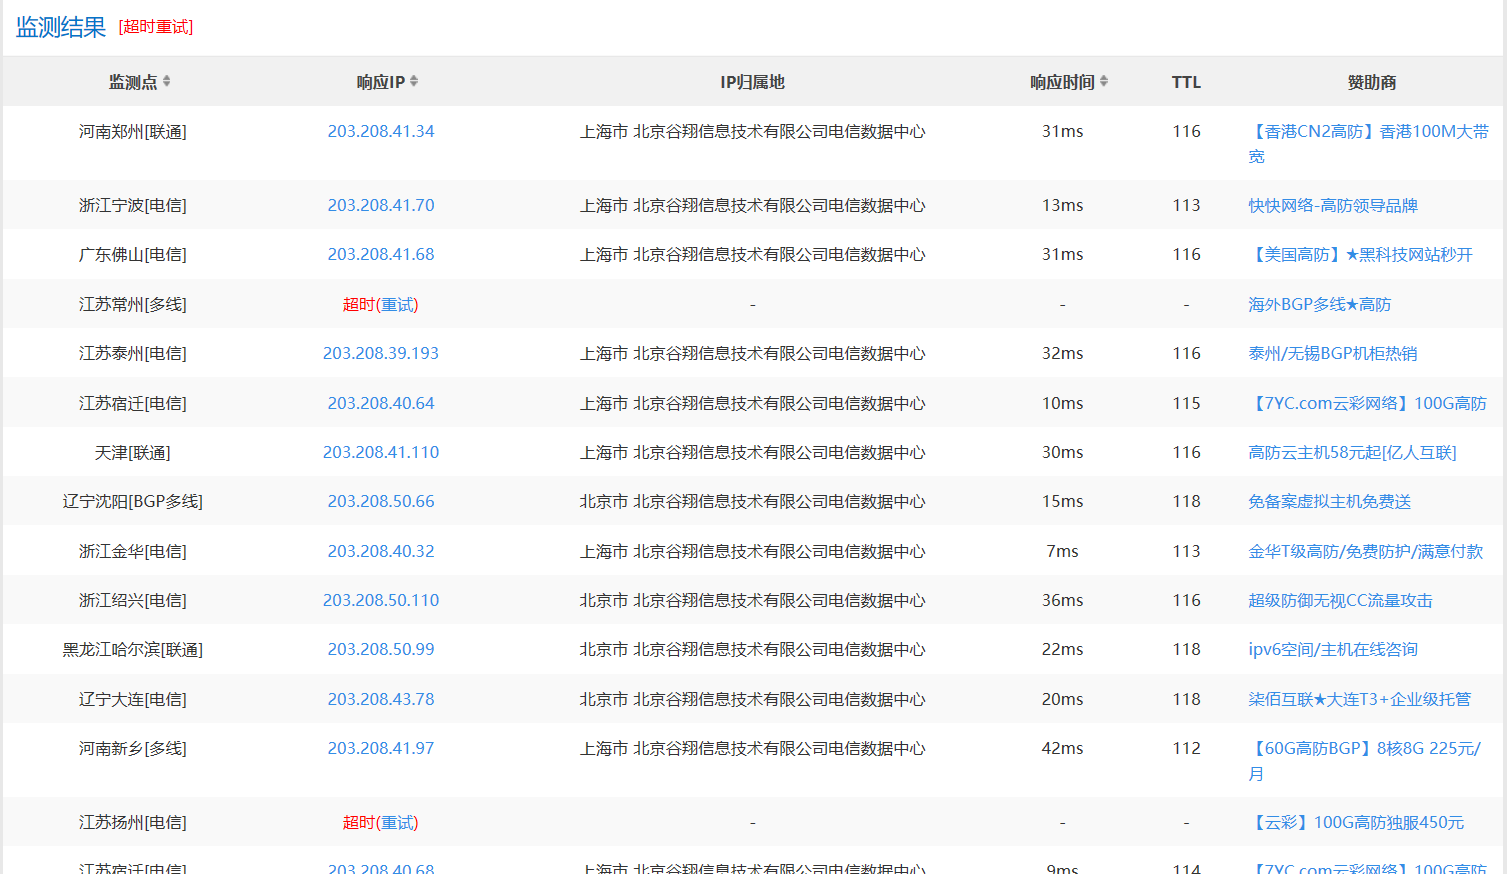1507x874 pixels.
Task: Retry the timed-out 江苏常州 test
Action: pyautogui.click(x=397, y=303)
